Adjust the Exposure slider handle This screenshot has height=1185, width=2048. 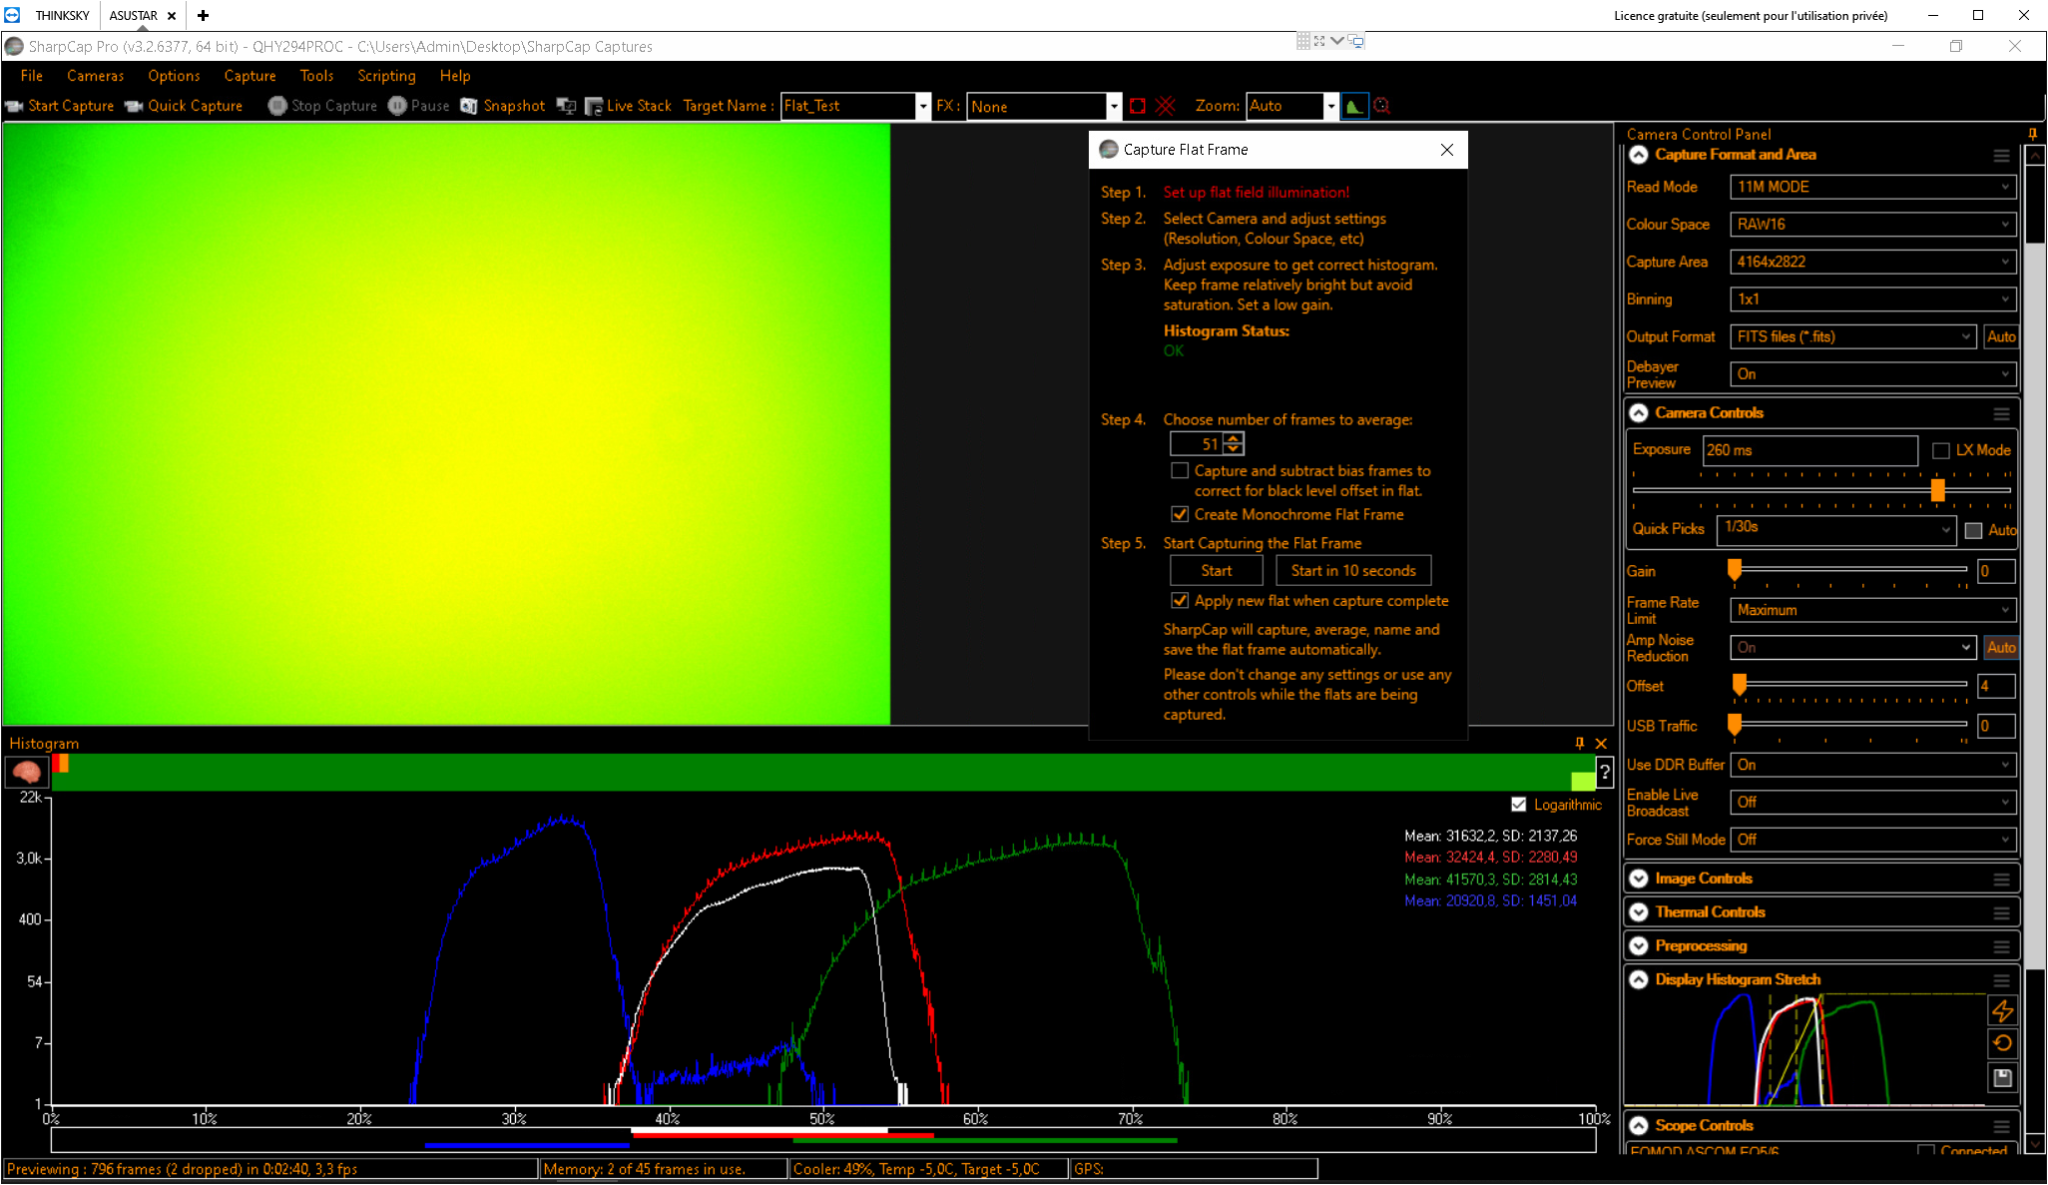tap(1937, 490)
